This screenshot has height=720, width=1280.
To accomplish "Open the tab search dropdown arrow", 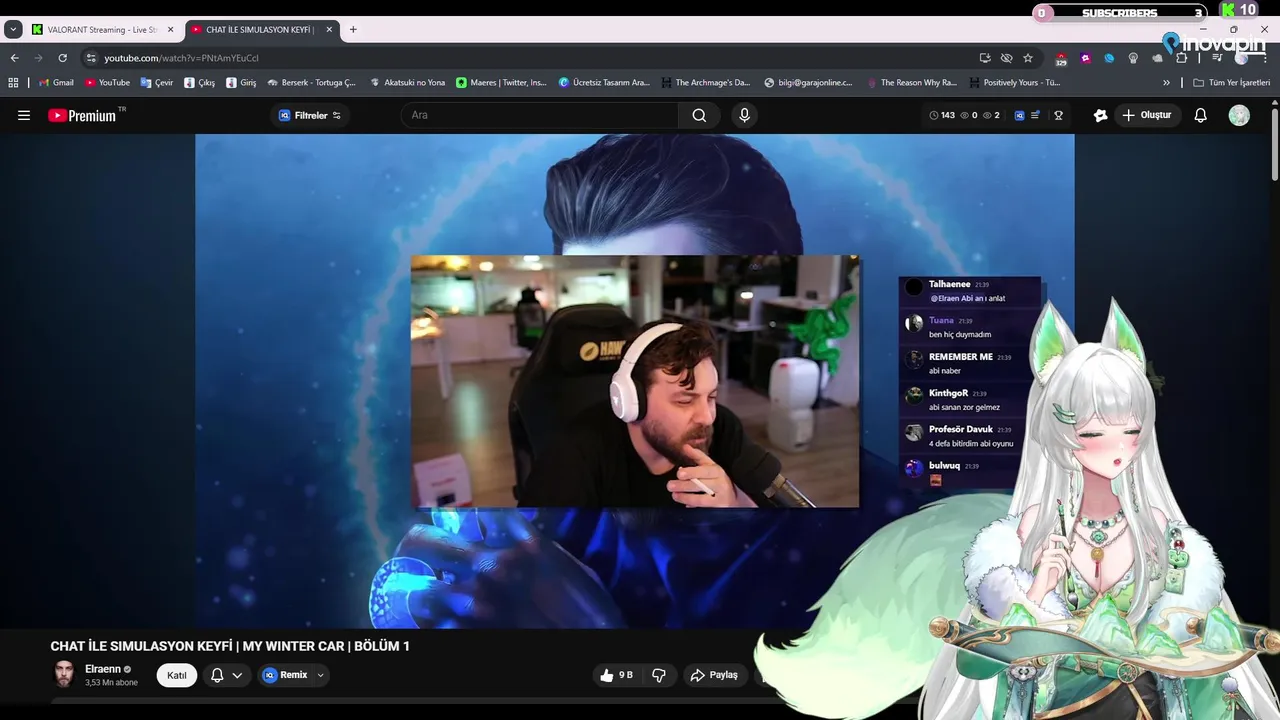I will point(13,30).
